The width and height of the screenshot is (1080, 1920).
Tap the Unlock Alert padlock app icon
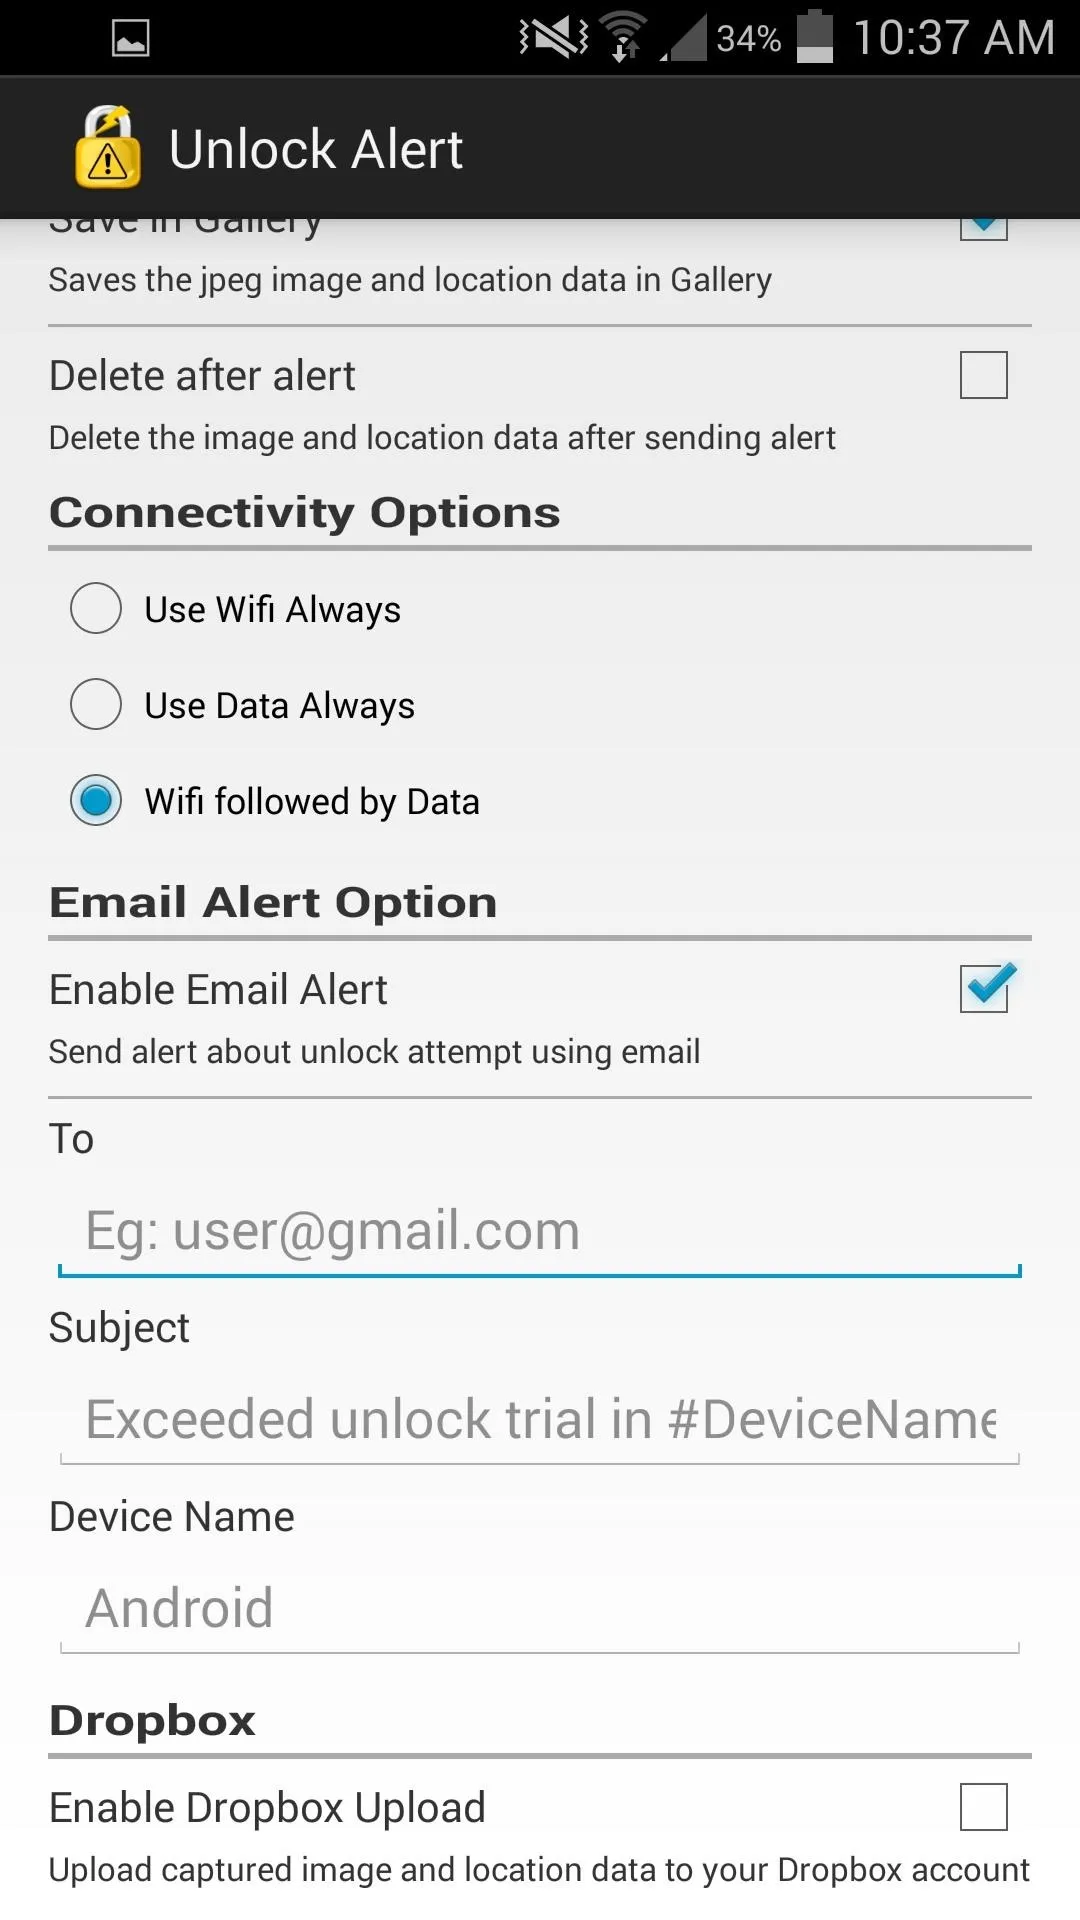click(108, 147)
